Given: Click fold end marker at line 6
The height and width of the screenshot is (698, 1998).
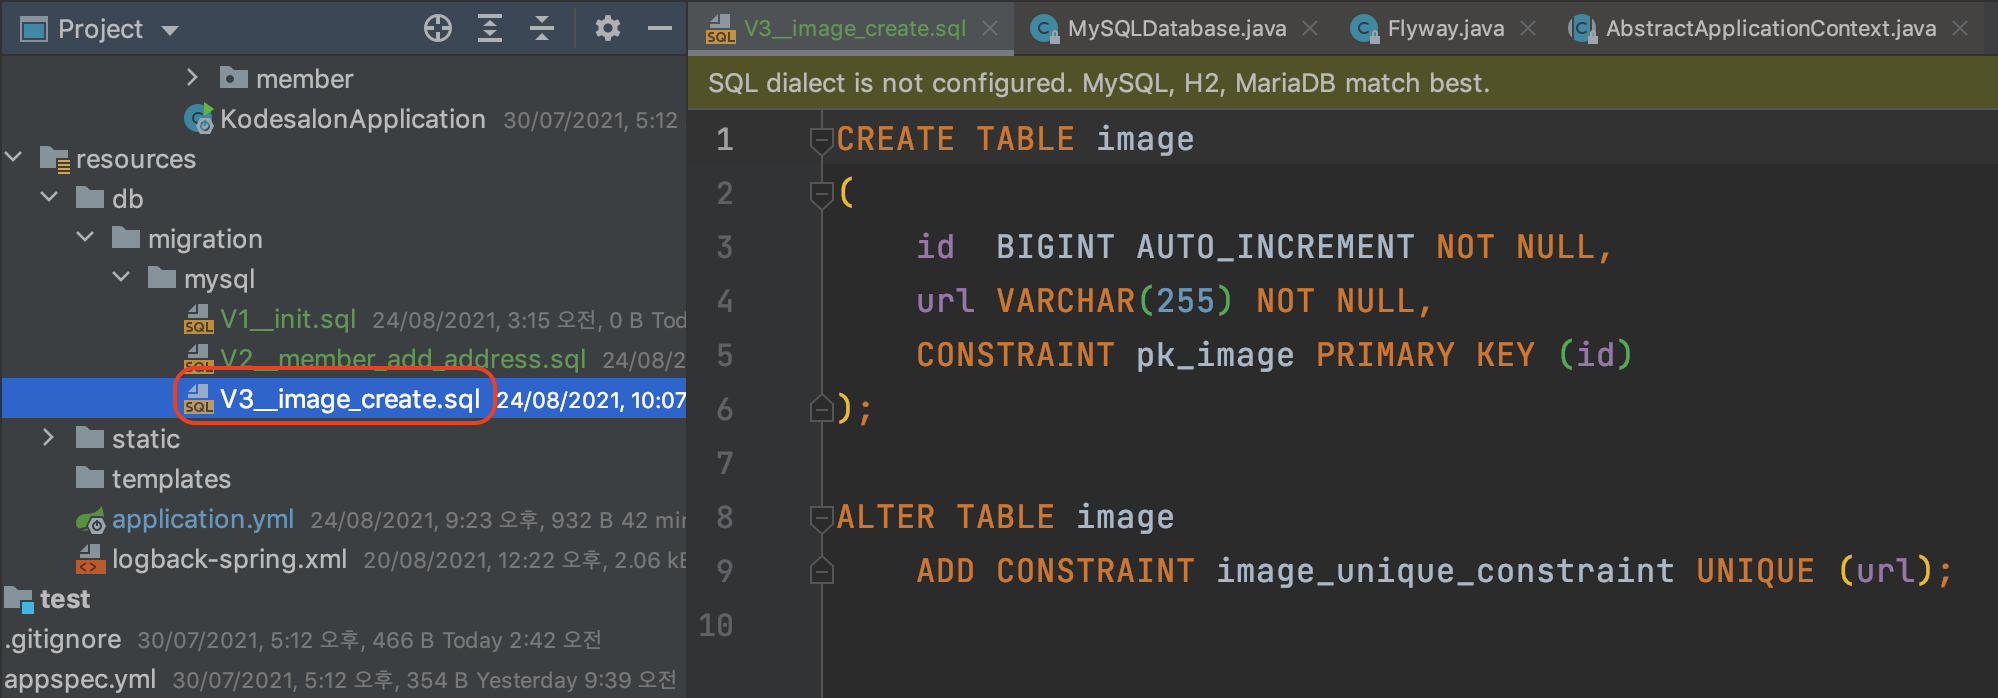Looking at the screenshot, I should pos(821,408).
